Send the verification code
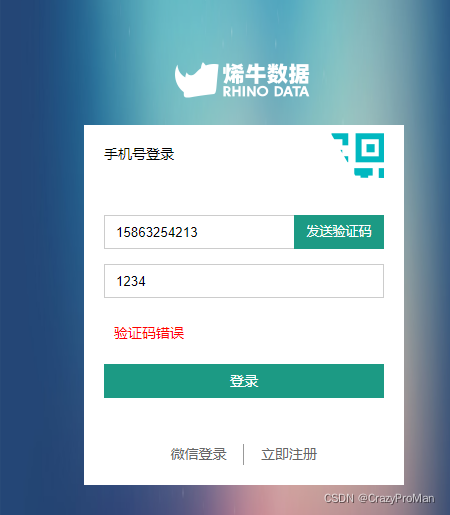Screen dimensions: 450x515 click(x=339, y=232)
